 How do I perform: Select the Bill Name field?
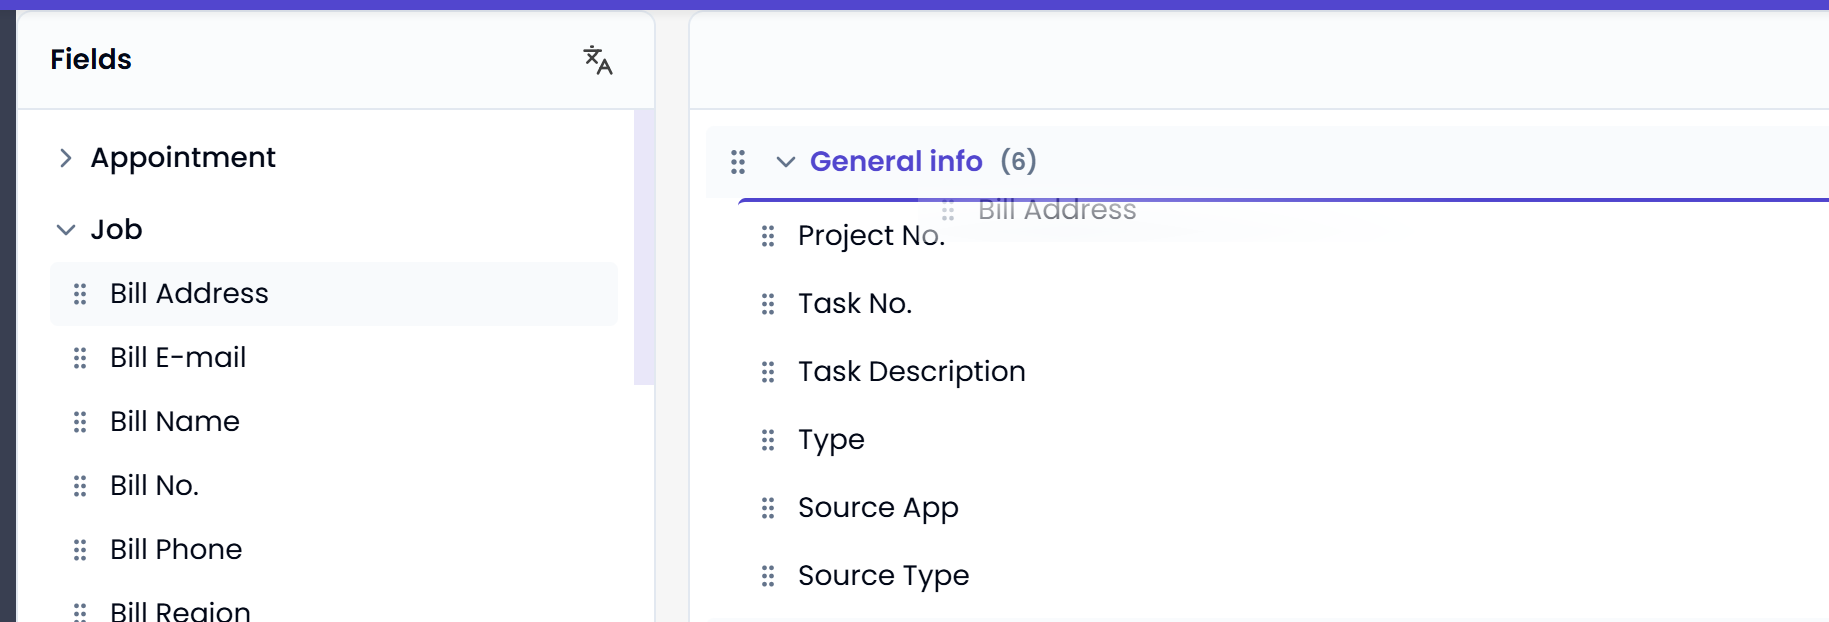click(334, 422)
